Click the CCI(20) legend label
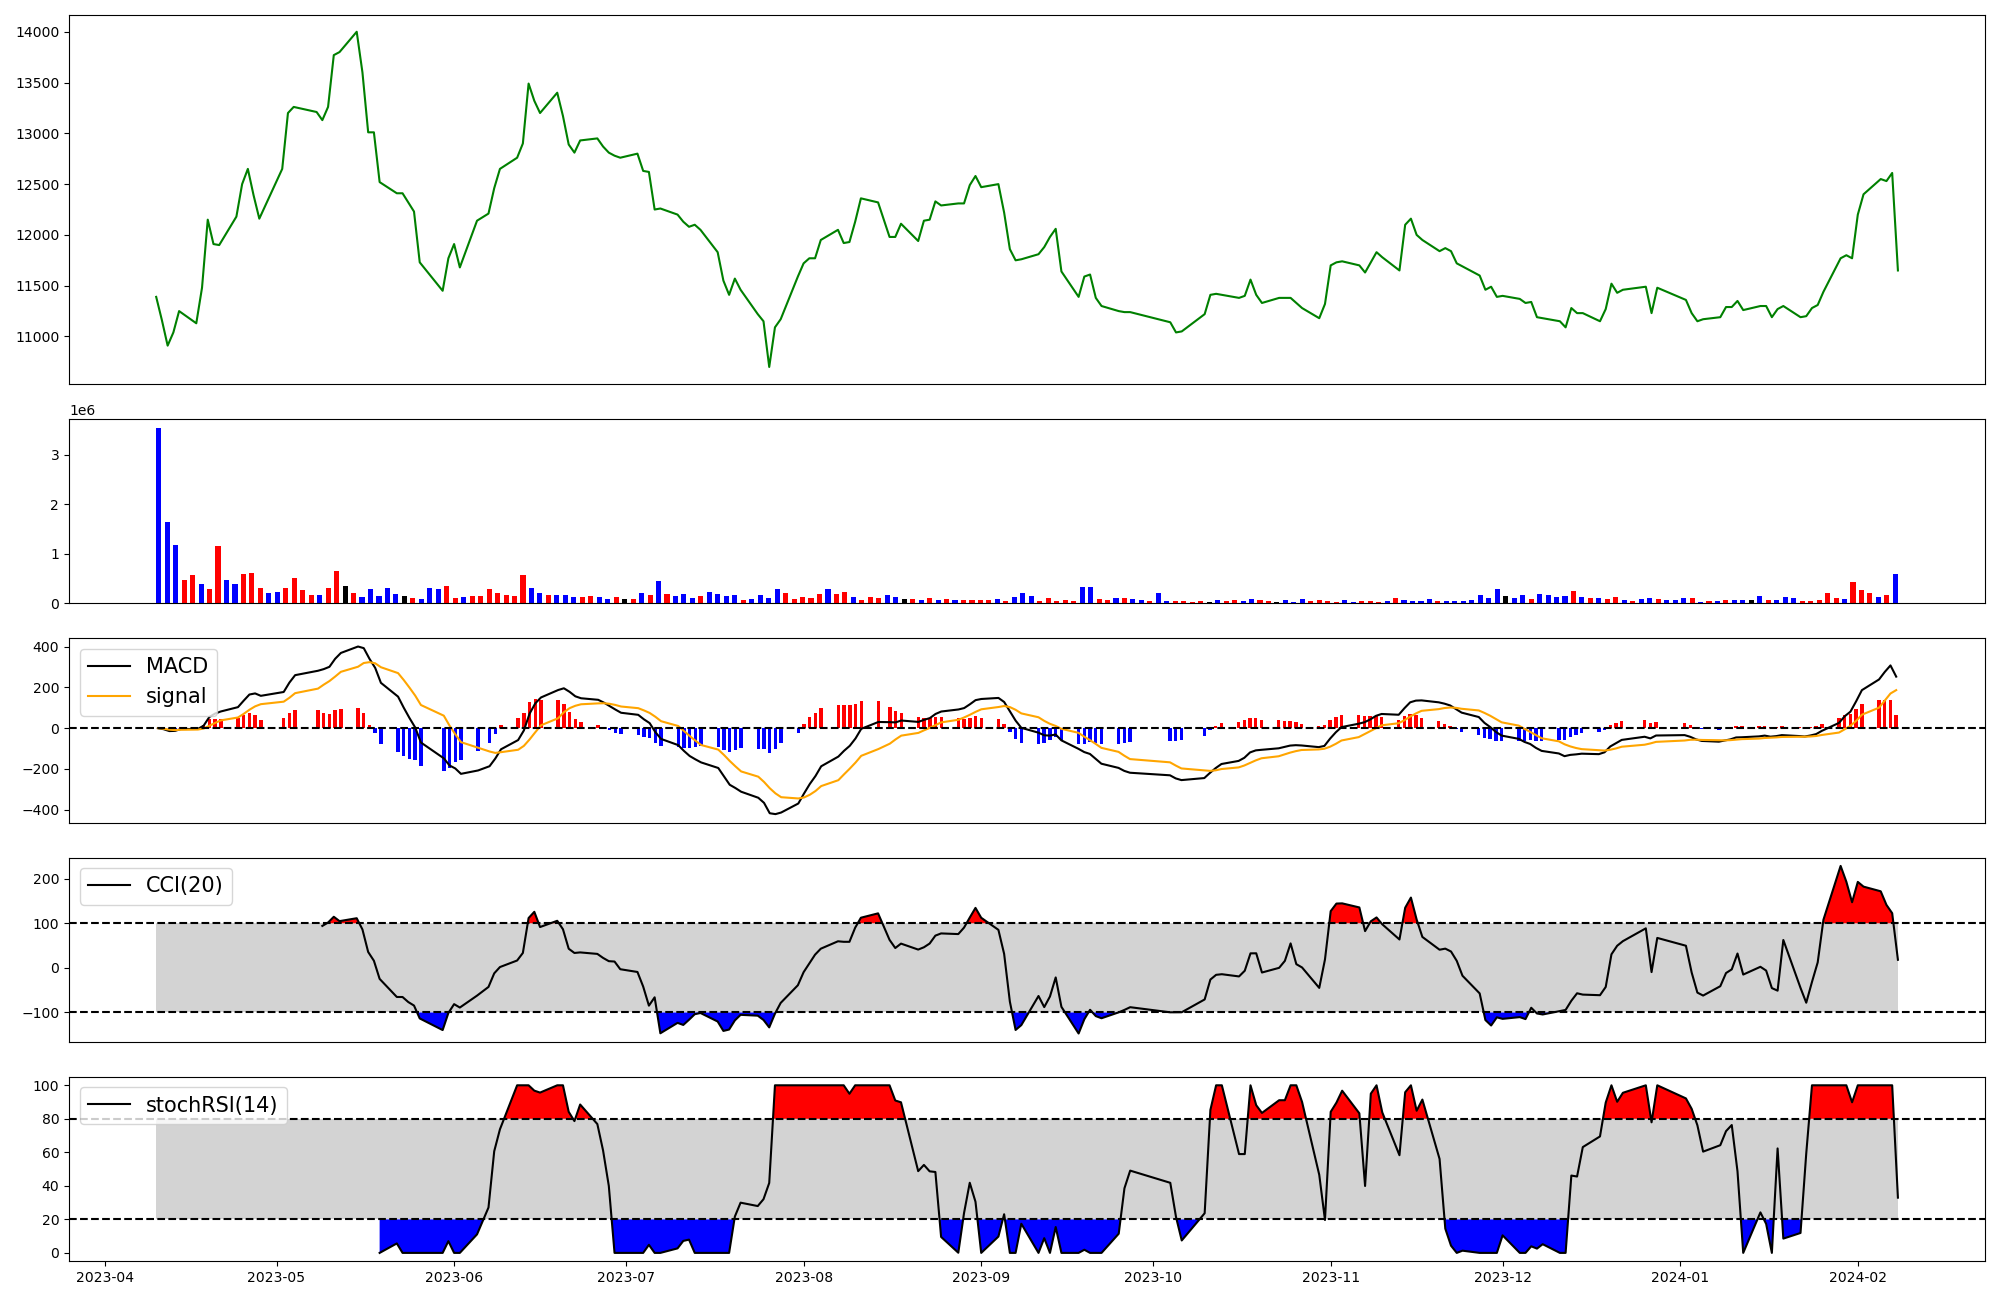This screenshot has width=2000, height=1300. (184, 885)
